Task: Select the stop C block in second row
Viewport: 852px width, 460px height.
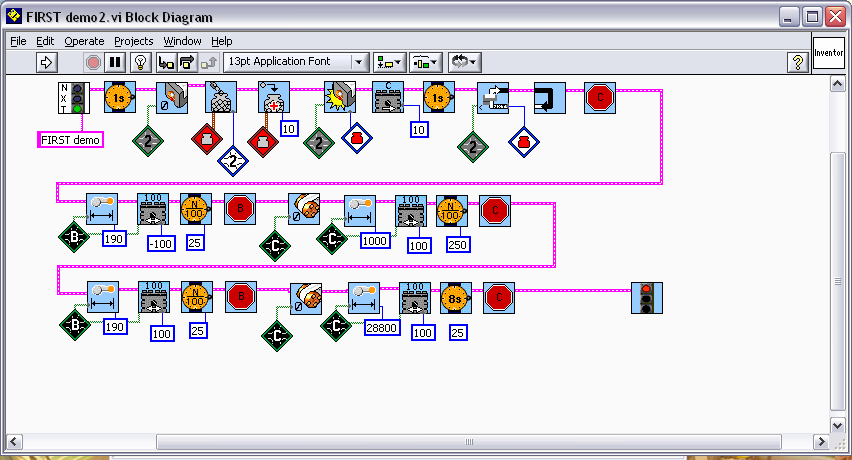Action: [x=494, y=211]
